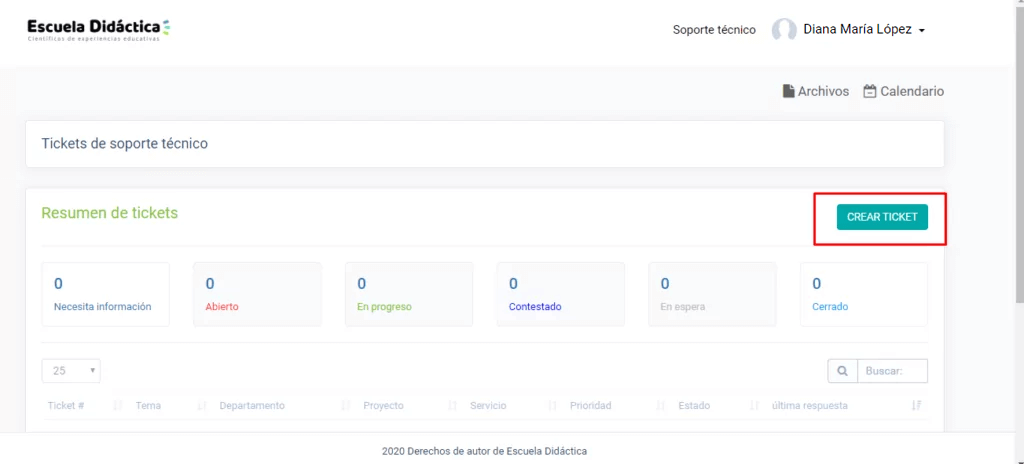Click the Escuela Didáctica logo
1024x464 pixels.
[99, 30]
